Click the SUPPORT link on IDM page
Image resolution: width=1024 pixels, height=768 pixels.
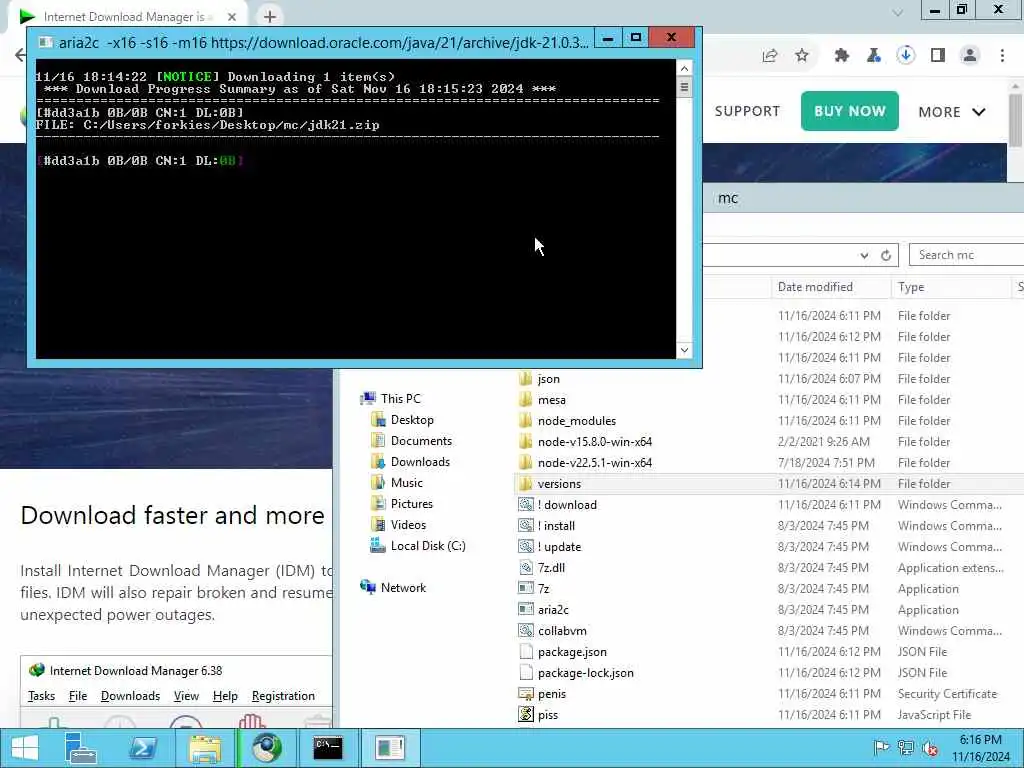(x=747, y=111)
